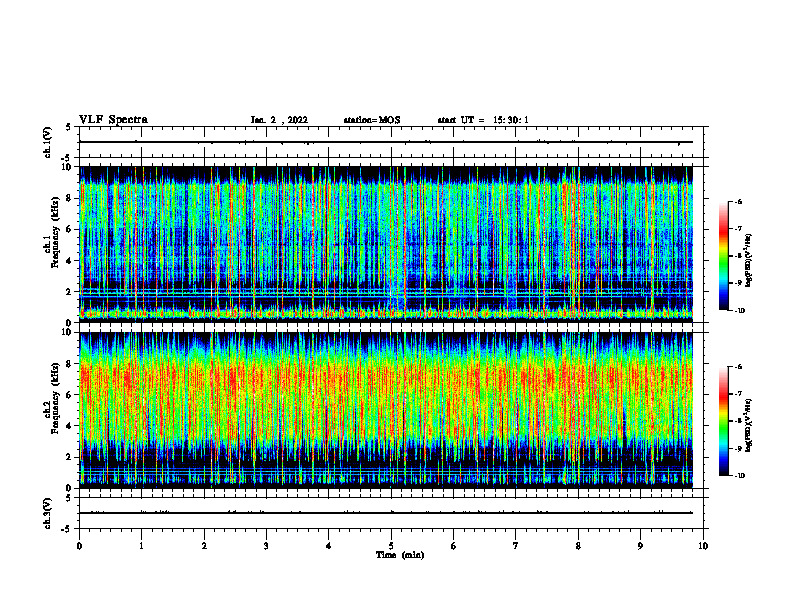Click inside the ch.2 spectrogram panel

(386, 410)
